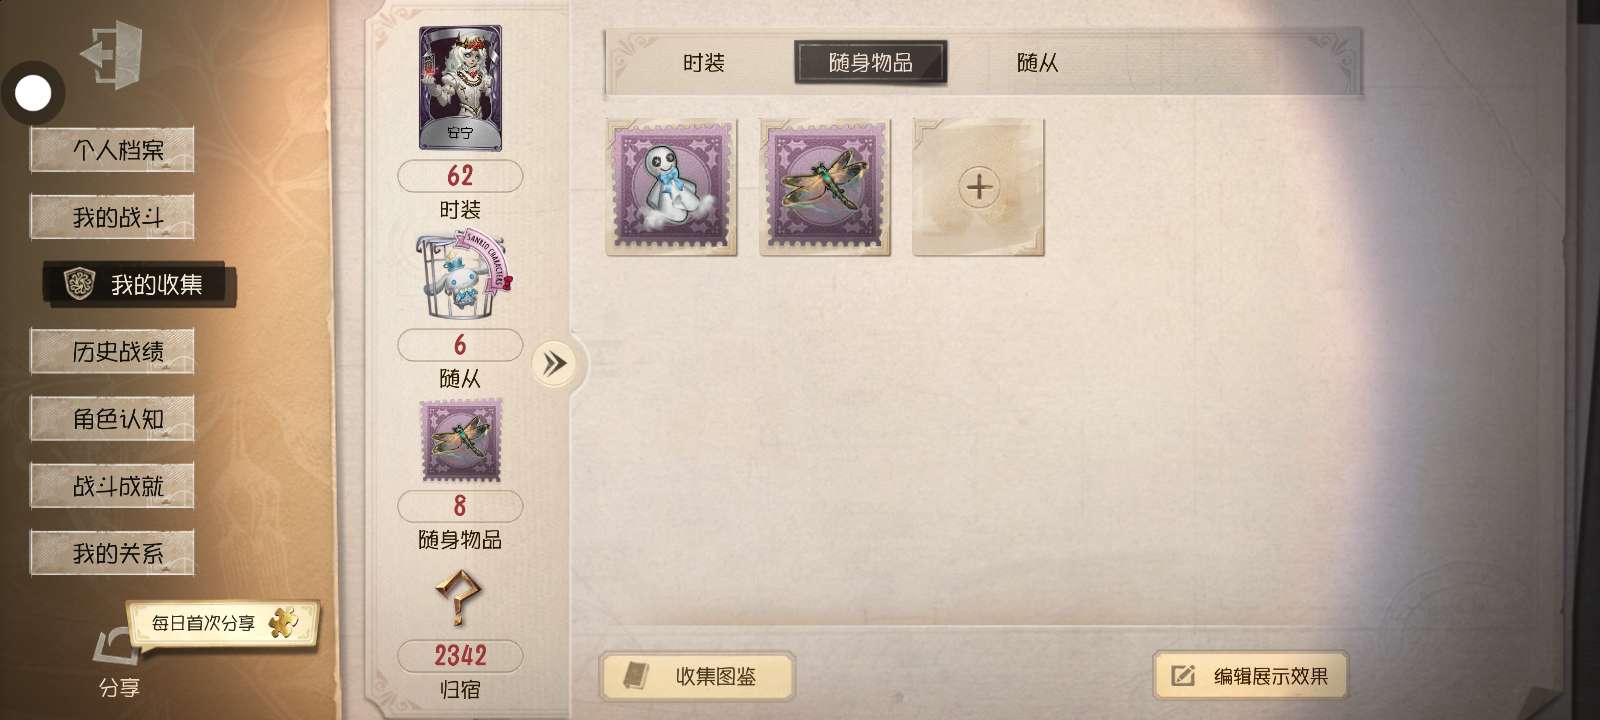Select the white ghost doll accessory stamp
1600x720 pixels.
point(672,187)
